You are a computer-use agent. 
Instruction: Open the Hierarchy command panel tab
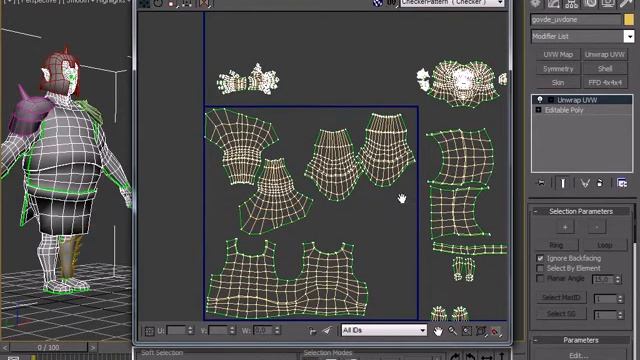tap(571, 3)
